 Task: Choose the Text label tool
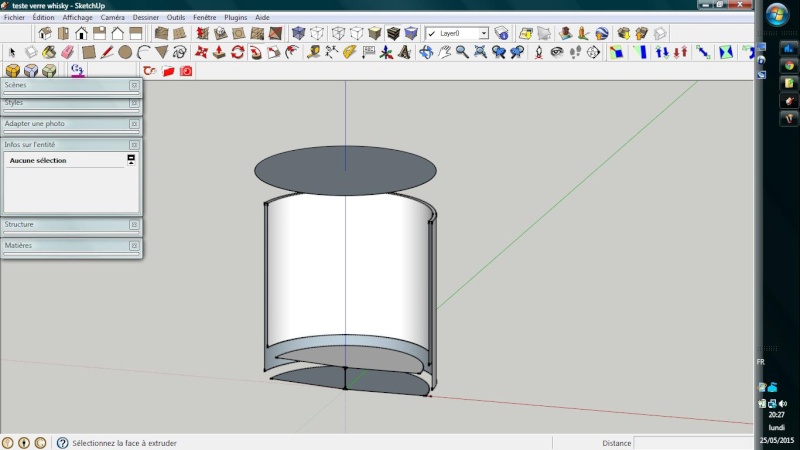click(x=368, y=52)
